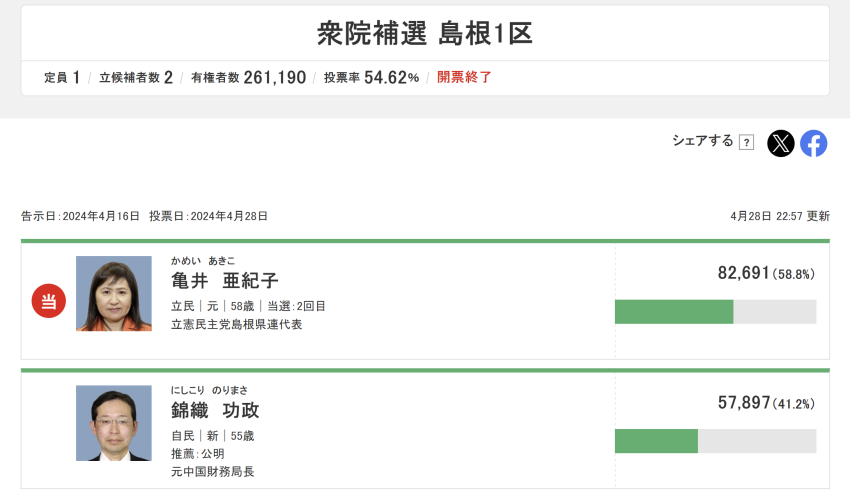Click the red 当 winner badge
The width and height of the screenshot is (850, 491).
pos(49,301)
